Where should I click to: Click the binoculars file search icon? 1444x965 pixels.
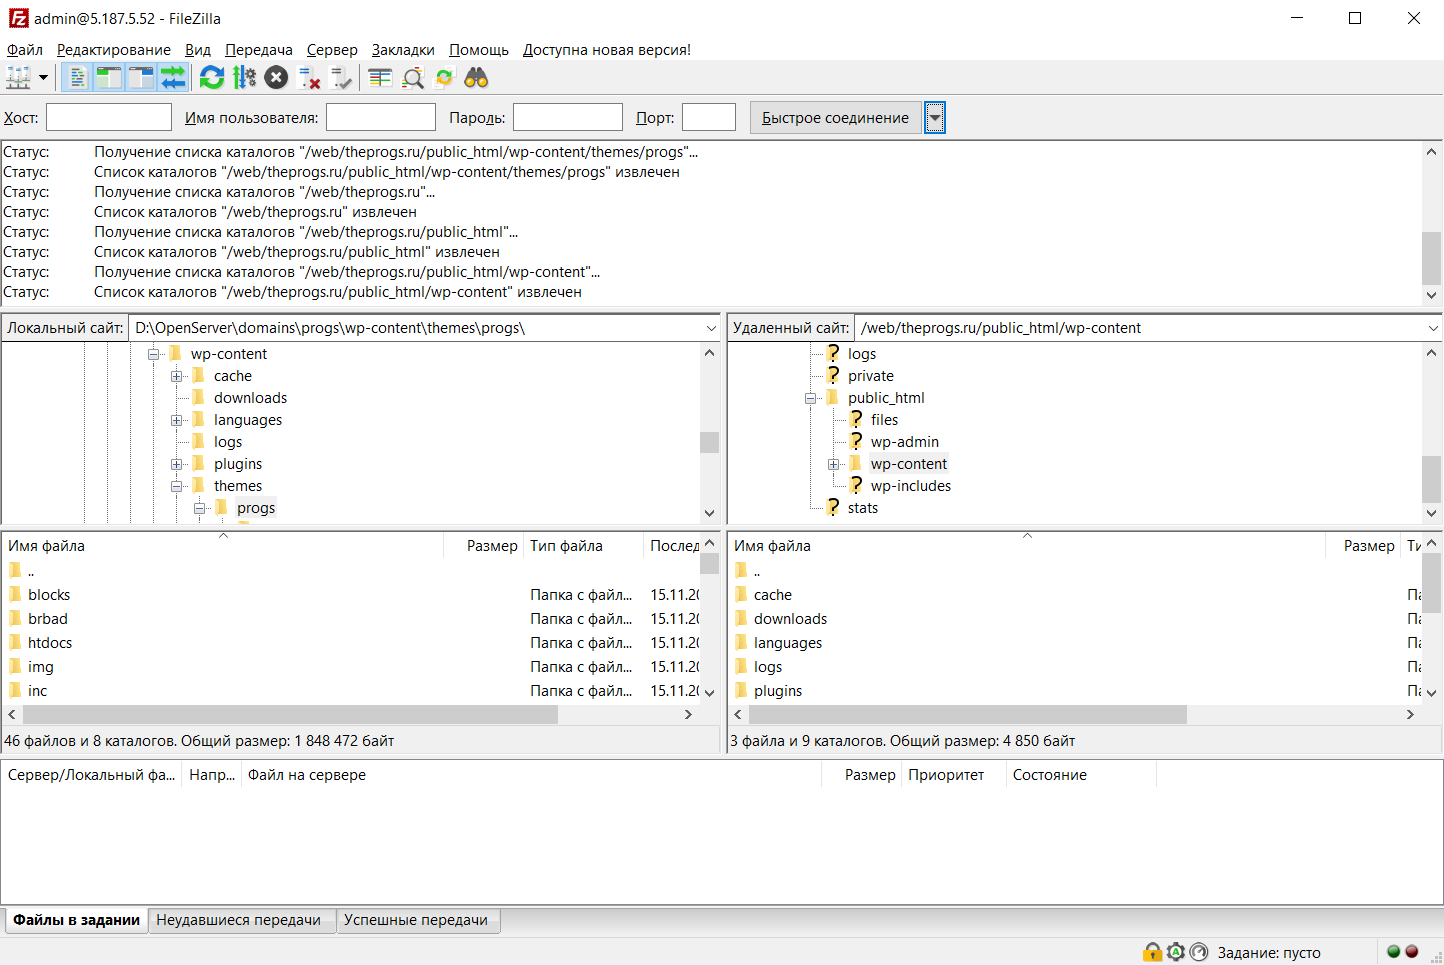pos(476,78)
